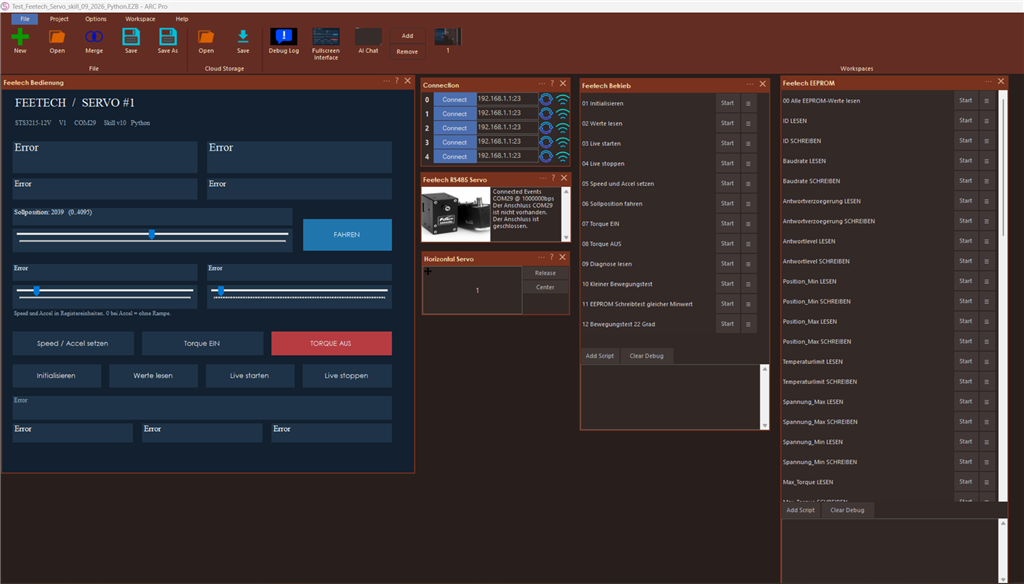The height and width of the screenshot is (584, 1024).
Task: Click the Speed slider handle
Action: pyautogui.click(x=37, y=291)
